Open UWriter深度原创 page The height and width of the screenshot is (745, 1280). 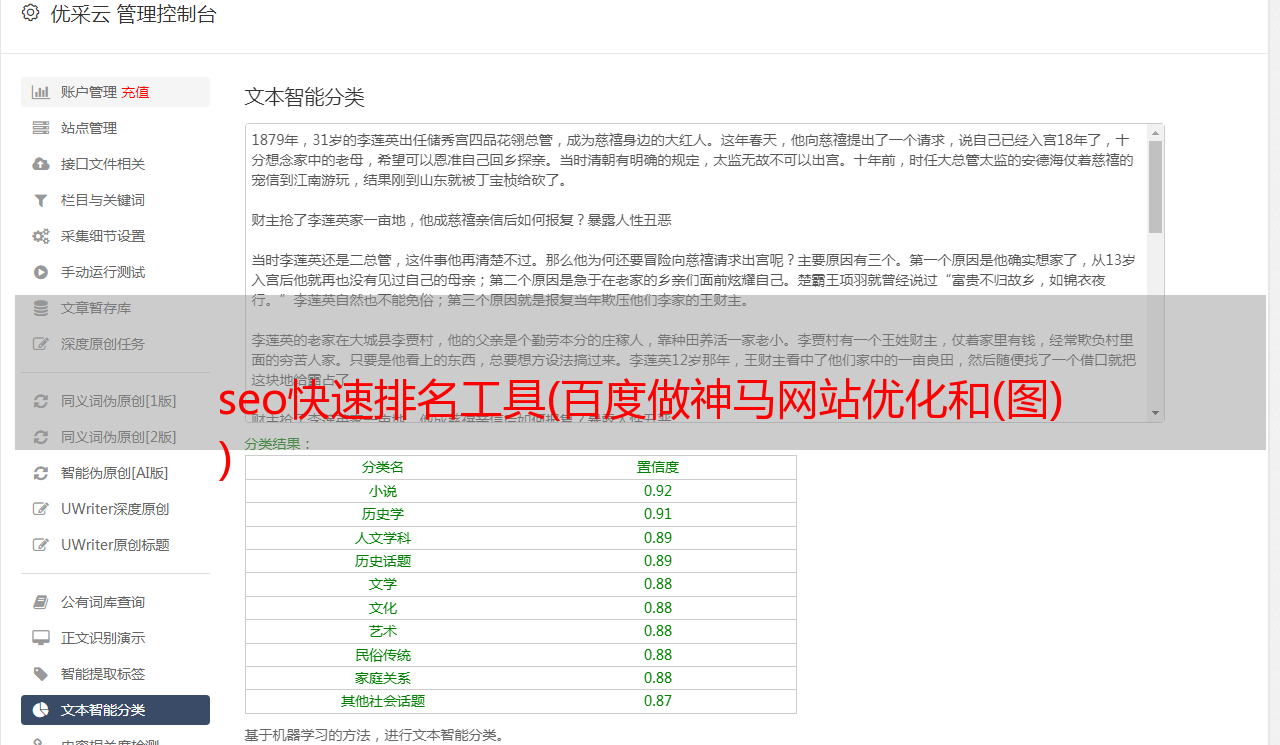115,509
